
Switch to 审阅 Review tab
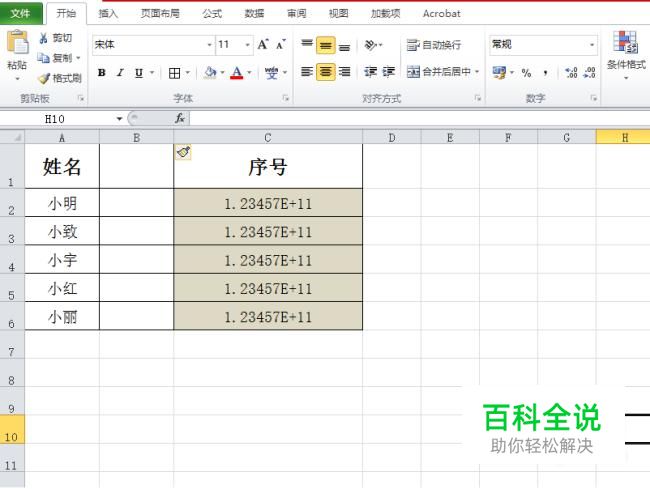pyautogui.click(x=296, y=13)
